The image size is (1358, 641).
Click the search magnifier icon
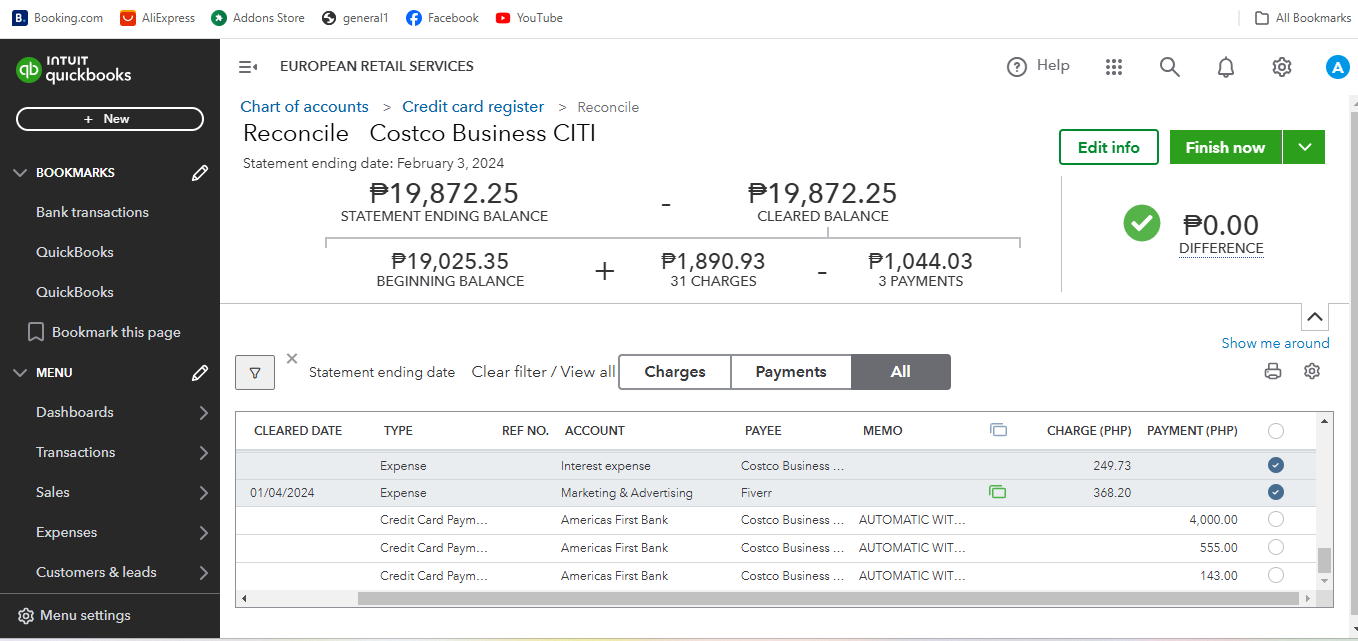point(1169,67)
